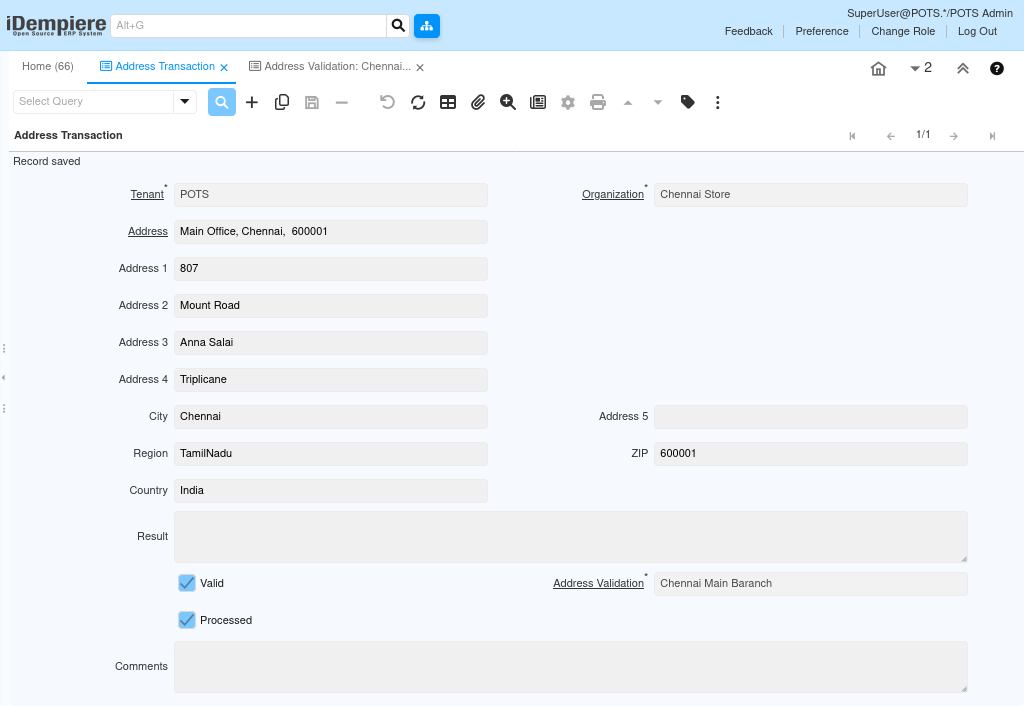Open the label tag icon

[x=688, y=102]
